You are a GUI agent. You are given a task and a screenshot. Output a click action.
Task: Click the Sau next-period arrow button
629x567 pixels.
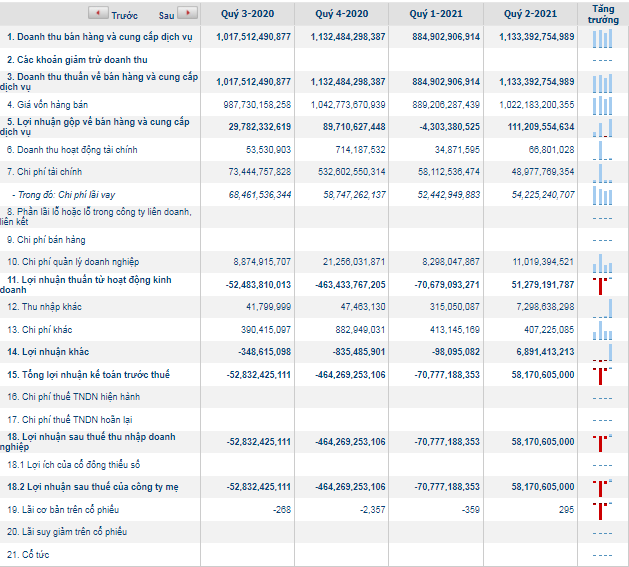click(186, 15)
